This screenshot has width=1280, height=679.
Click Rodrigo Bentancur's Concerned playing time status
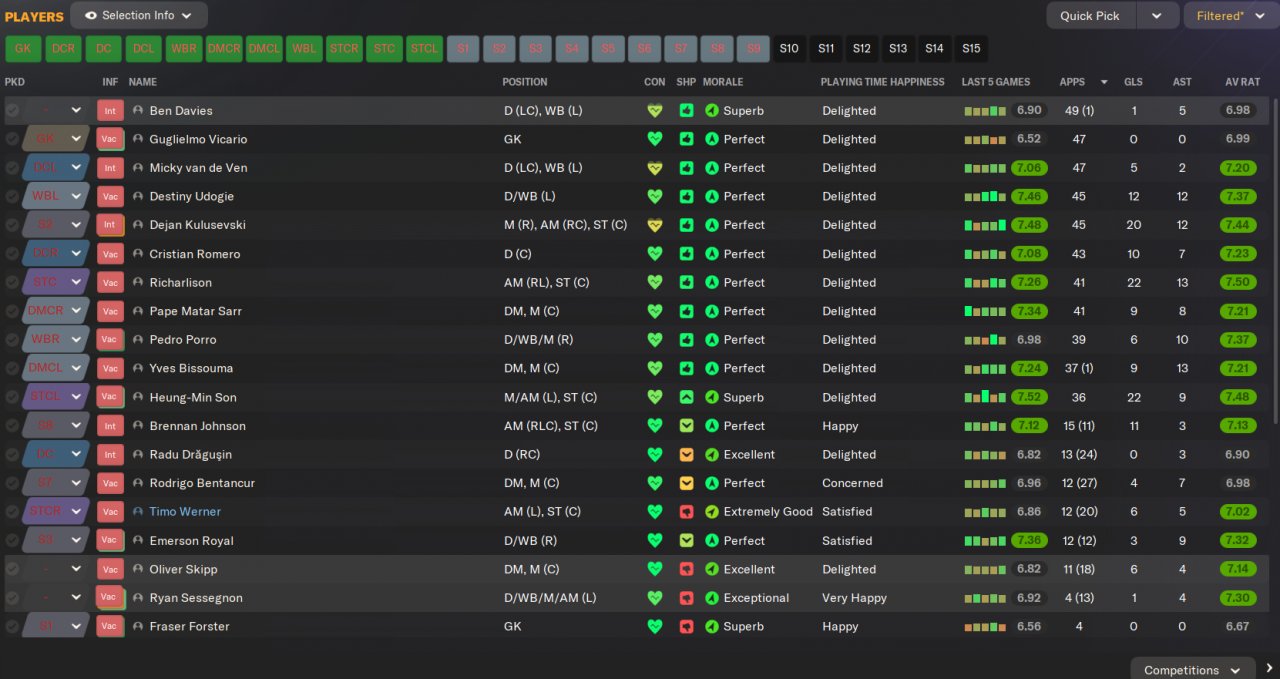(x=853, y=483)
